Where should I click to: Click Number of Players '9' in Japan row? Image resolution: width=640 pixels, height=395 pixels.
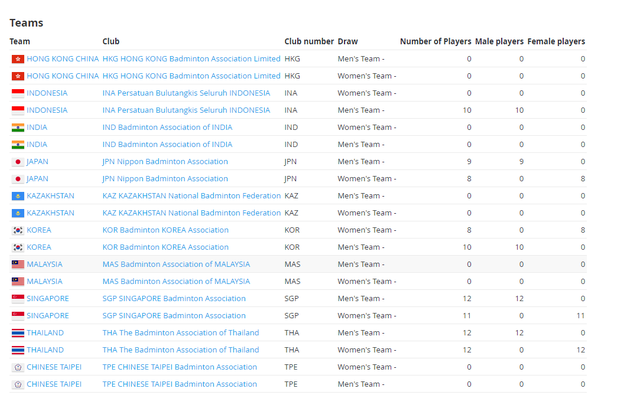469,162
